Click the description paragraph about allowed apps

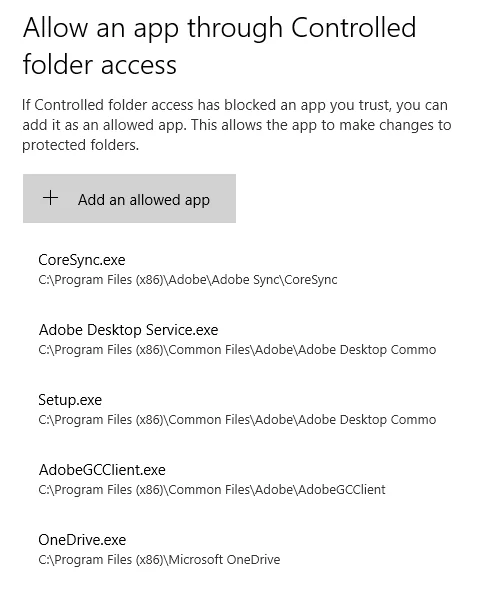(236, 125)
